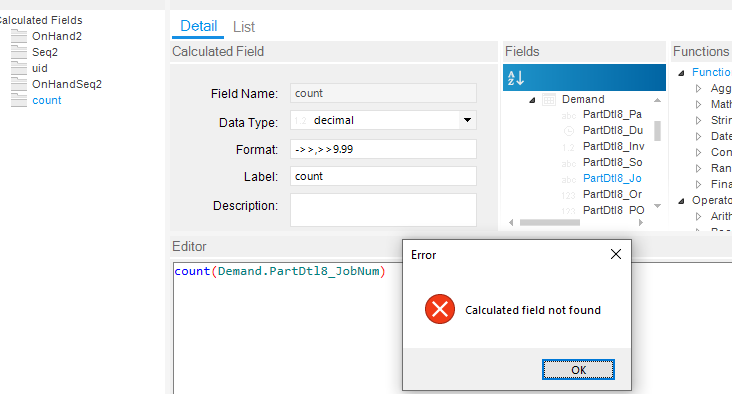The width and height of the screenshot is (732, 394).
Task: Click the integer type icon beside PartDtl8_Or
Action: 568,195
